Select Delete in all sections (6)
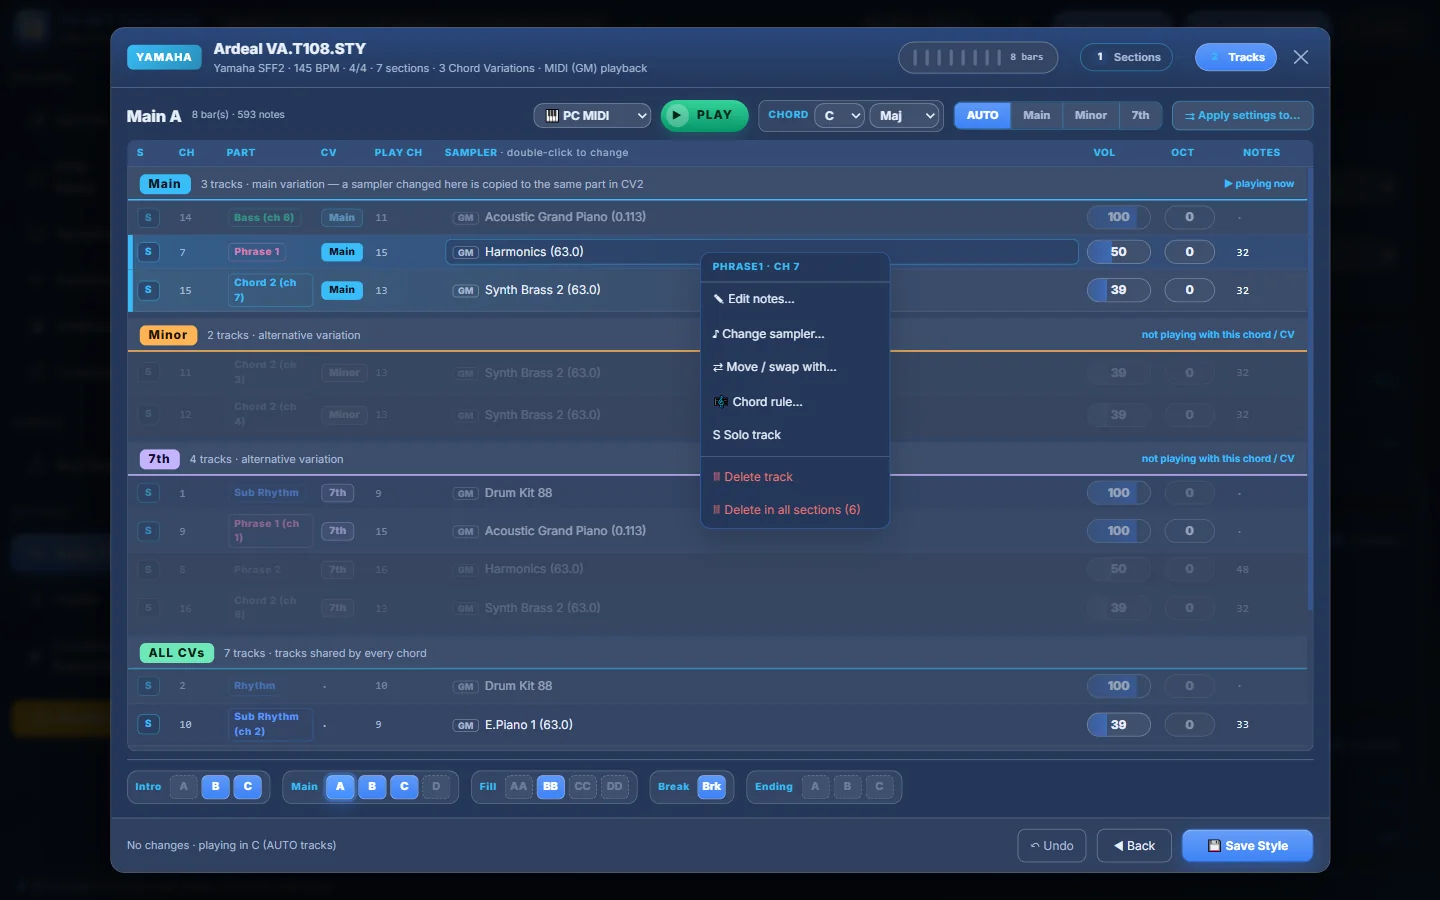The image size is (1440, 900). click(795, 510)
